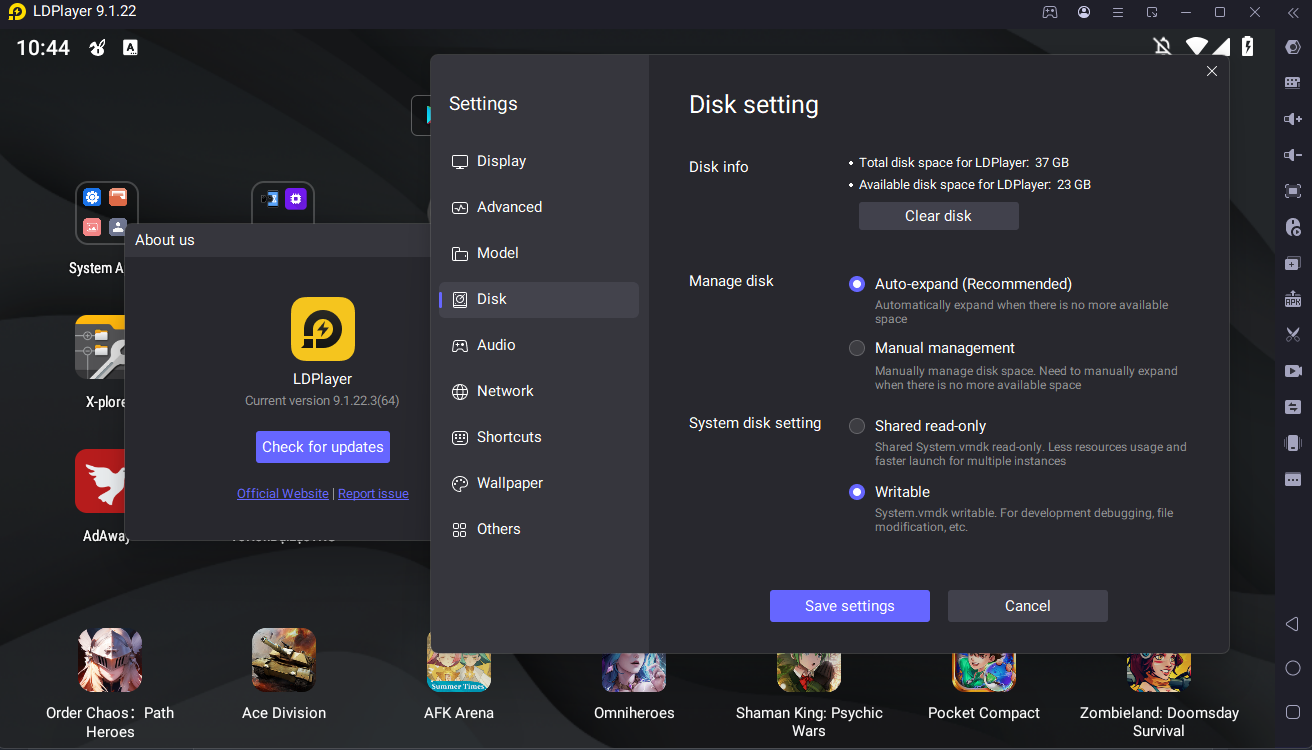Toggle fullscreen from the sidebar
This screenshot has width=1312, height=750.
point(1292,191)
